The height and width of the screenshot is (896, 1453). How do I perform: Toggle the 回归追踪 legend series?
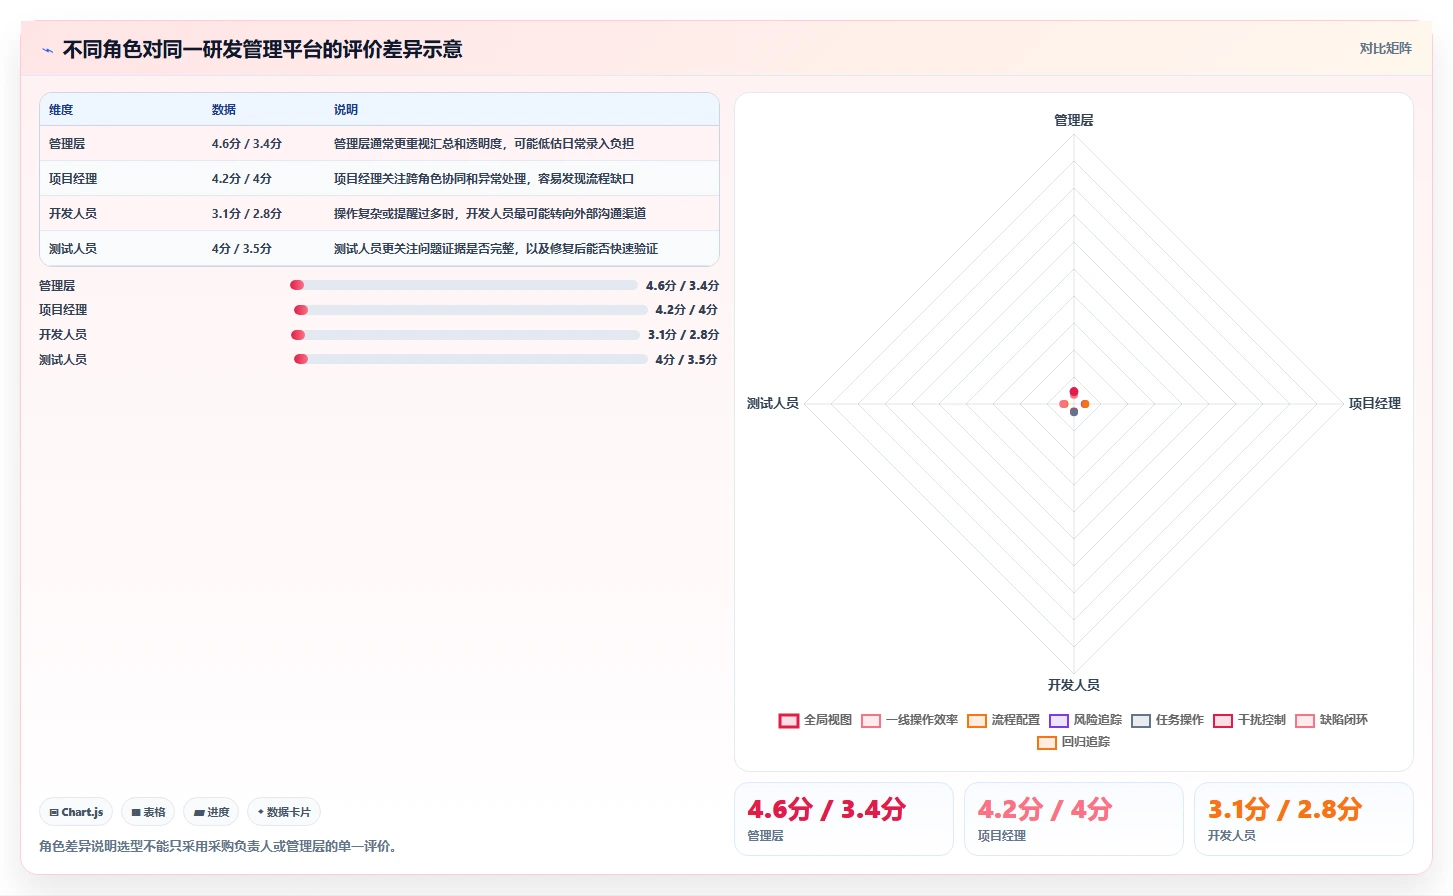pyautogui.click(x=1073, y=742)
